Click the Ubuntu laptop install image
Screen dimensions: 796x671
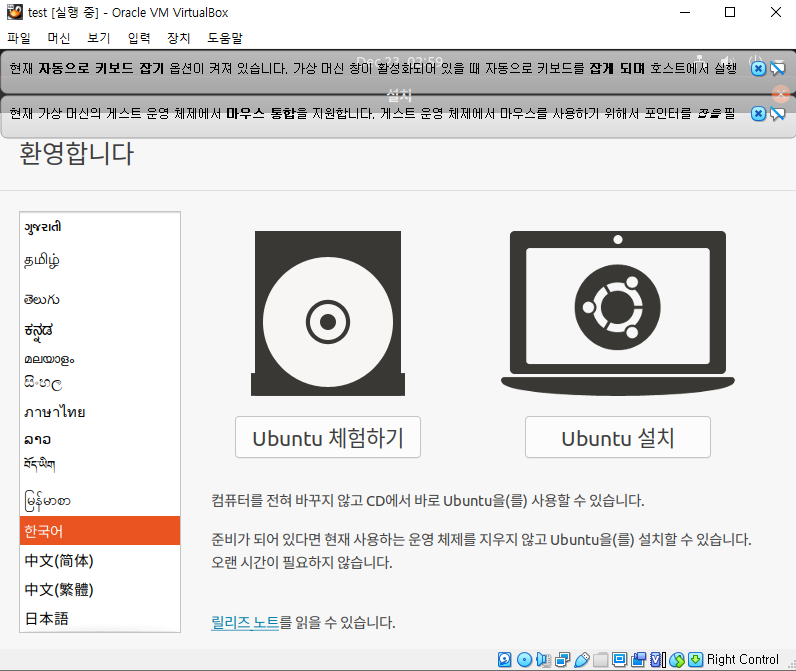618,313
